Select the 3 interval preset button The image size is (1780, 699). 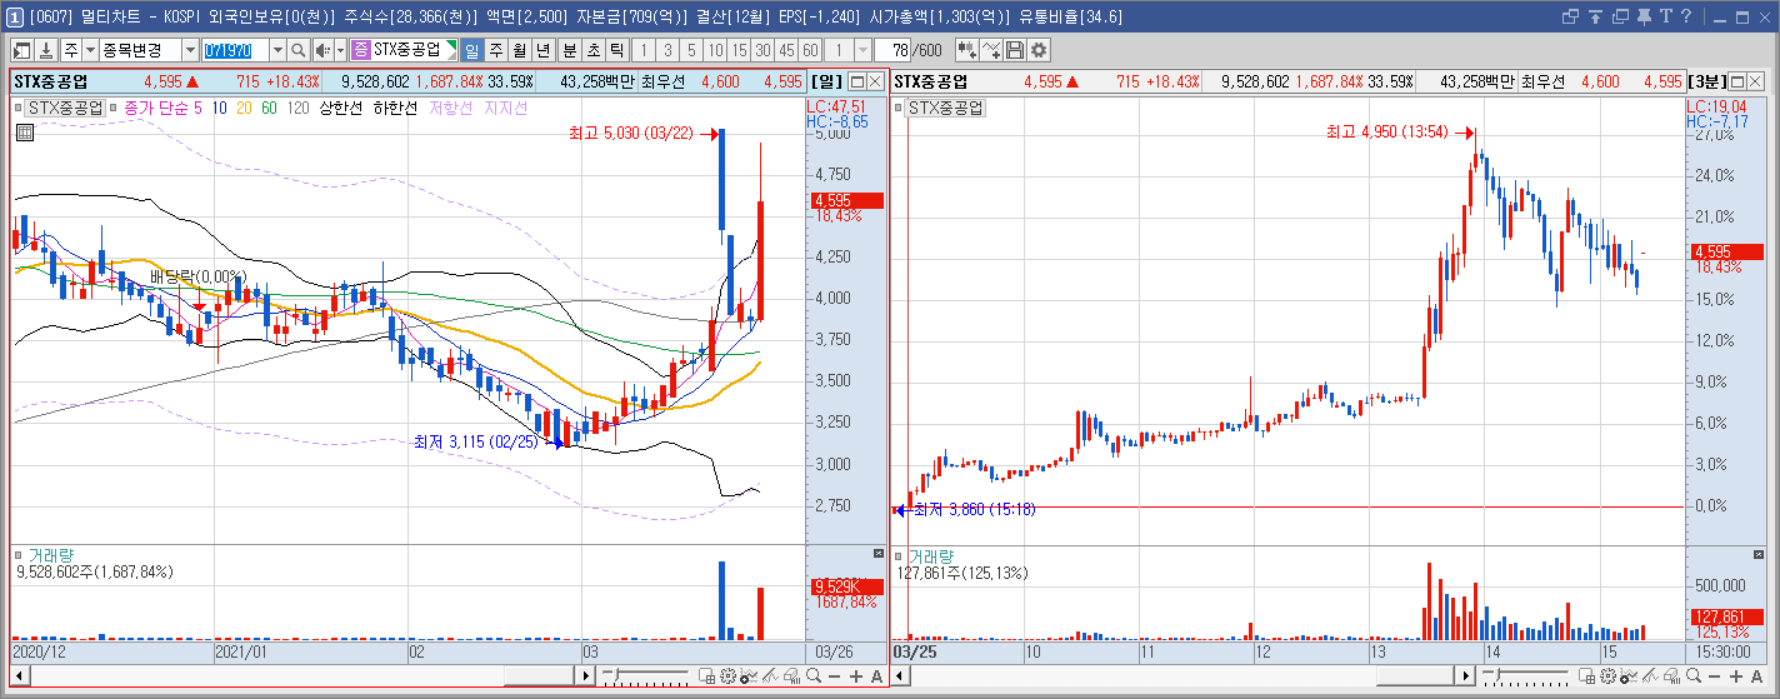[668, 50]
